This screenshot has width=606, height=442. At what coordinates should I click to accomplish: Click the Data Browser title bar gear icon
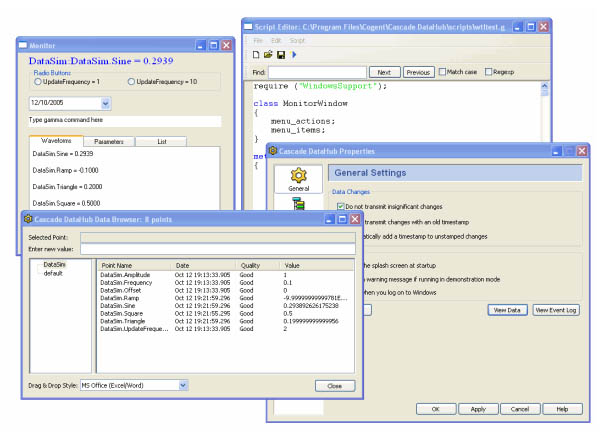(28, 219)
